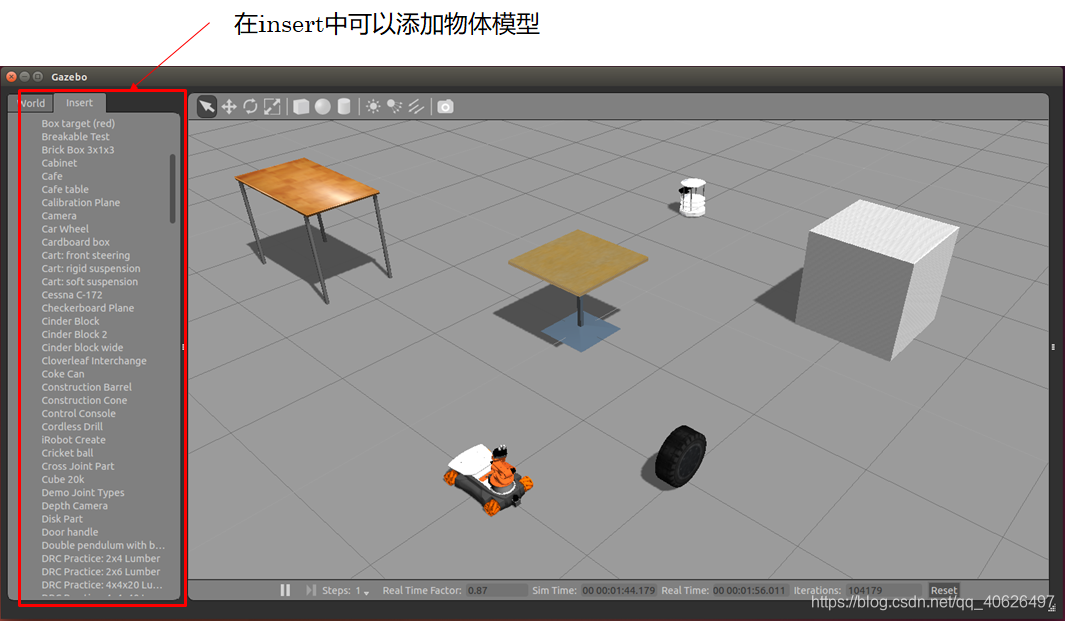Activate the translate mode tool
Screen dimensions: 1065x621
click(x=229, y=106)
